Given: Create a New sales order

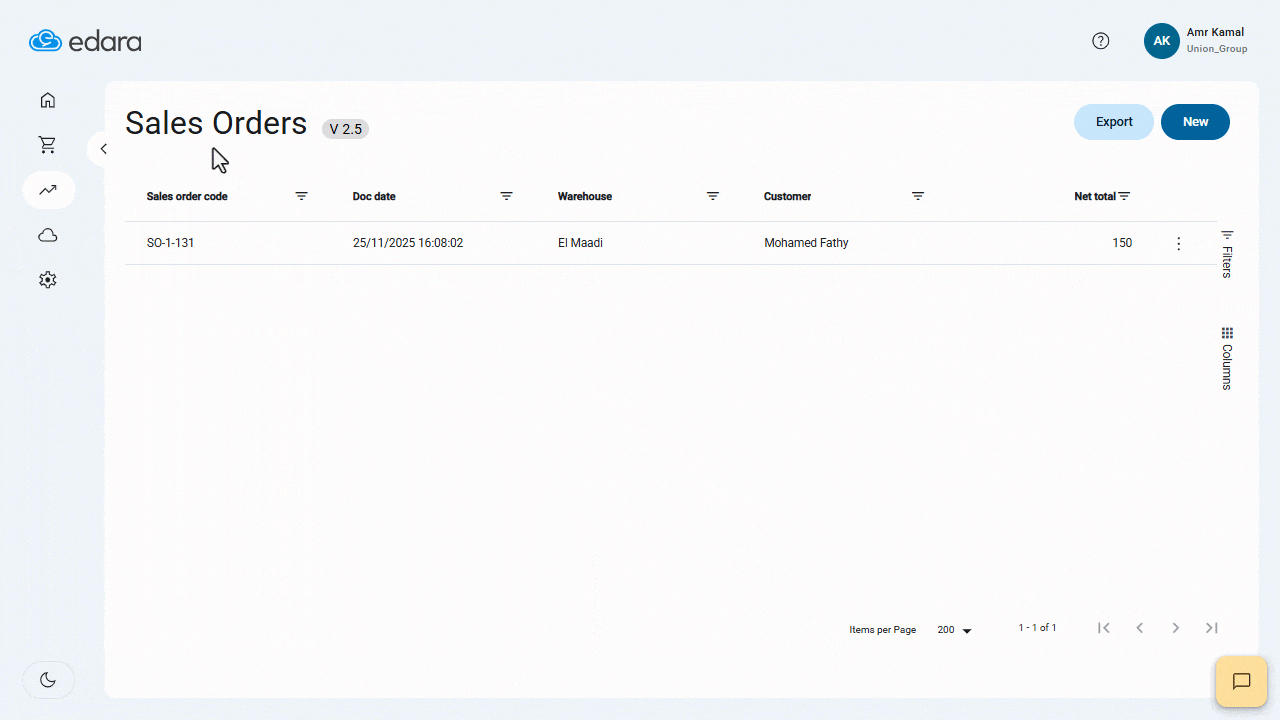Looking at the screenshot, I should tap(1195, 122).
